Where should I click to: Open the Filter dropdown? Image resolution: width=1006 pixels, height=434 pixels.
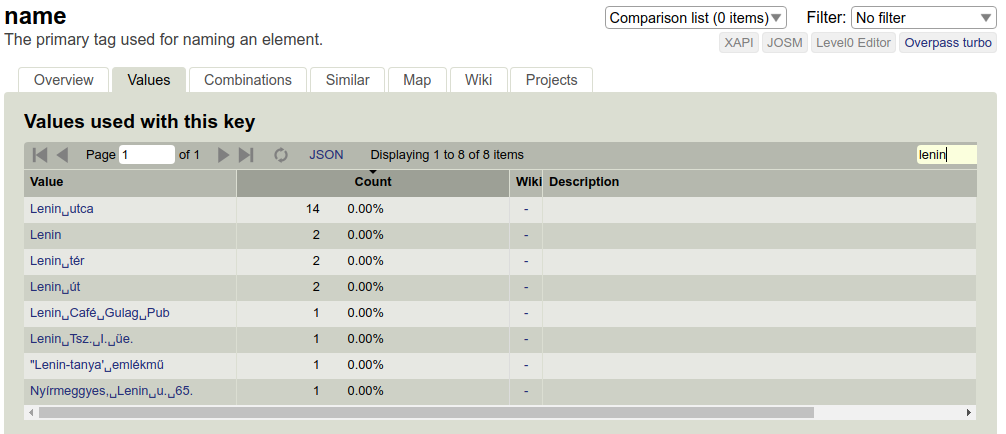(923, 18)
